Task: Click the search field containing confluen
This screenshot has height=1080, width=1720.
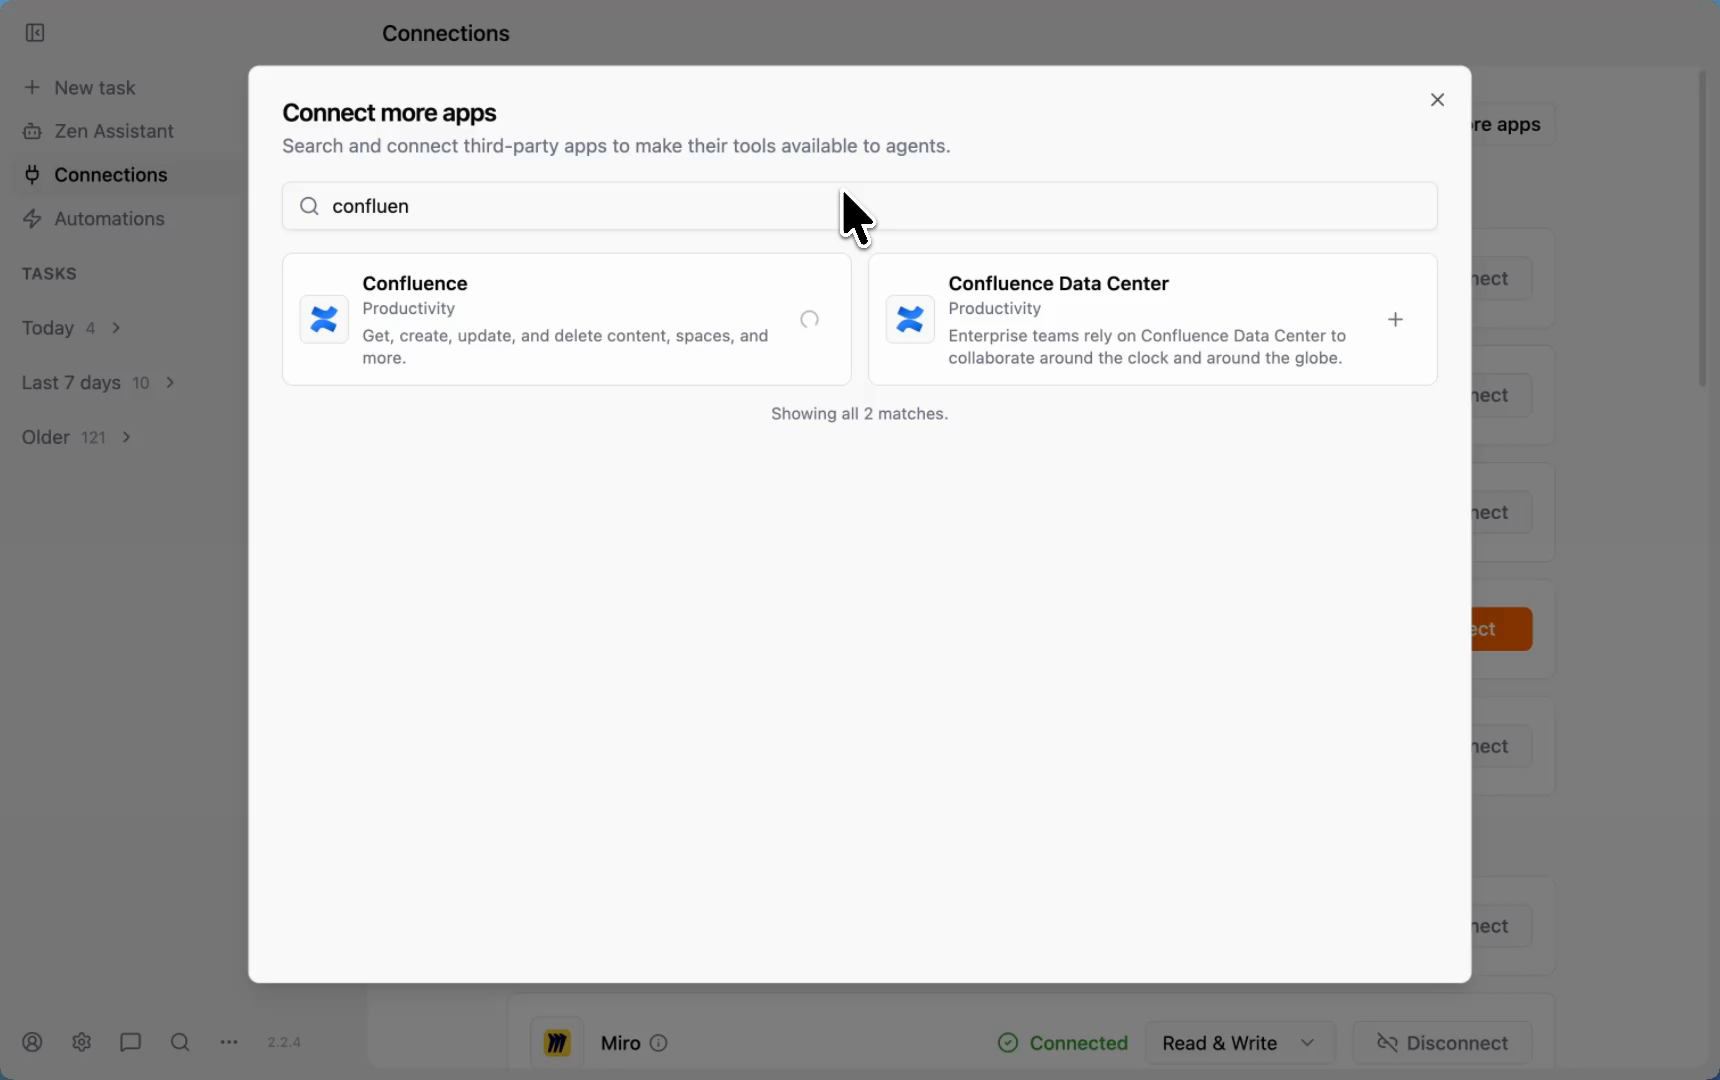Action: tap(859, 206)
